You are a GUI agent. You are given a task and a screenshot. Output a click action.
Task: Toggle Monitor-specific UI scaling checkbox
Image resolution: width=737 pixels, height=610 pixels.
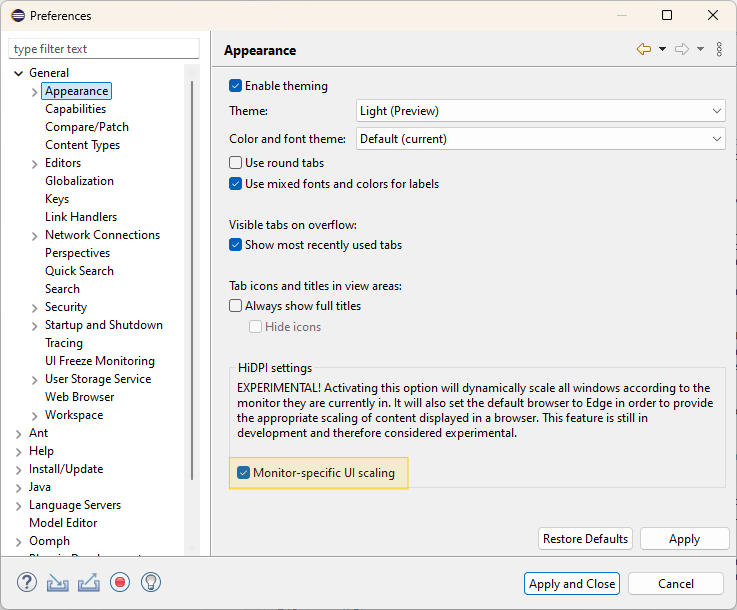click(x=243, y=473)
